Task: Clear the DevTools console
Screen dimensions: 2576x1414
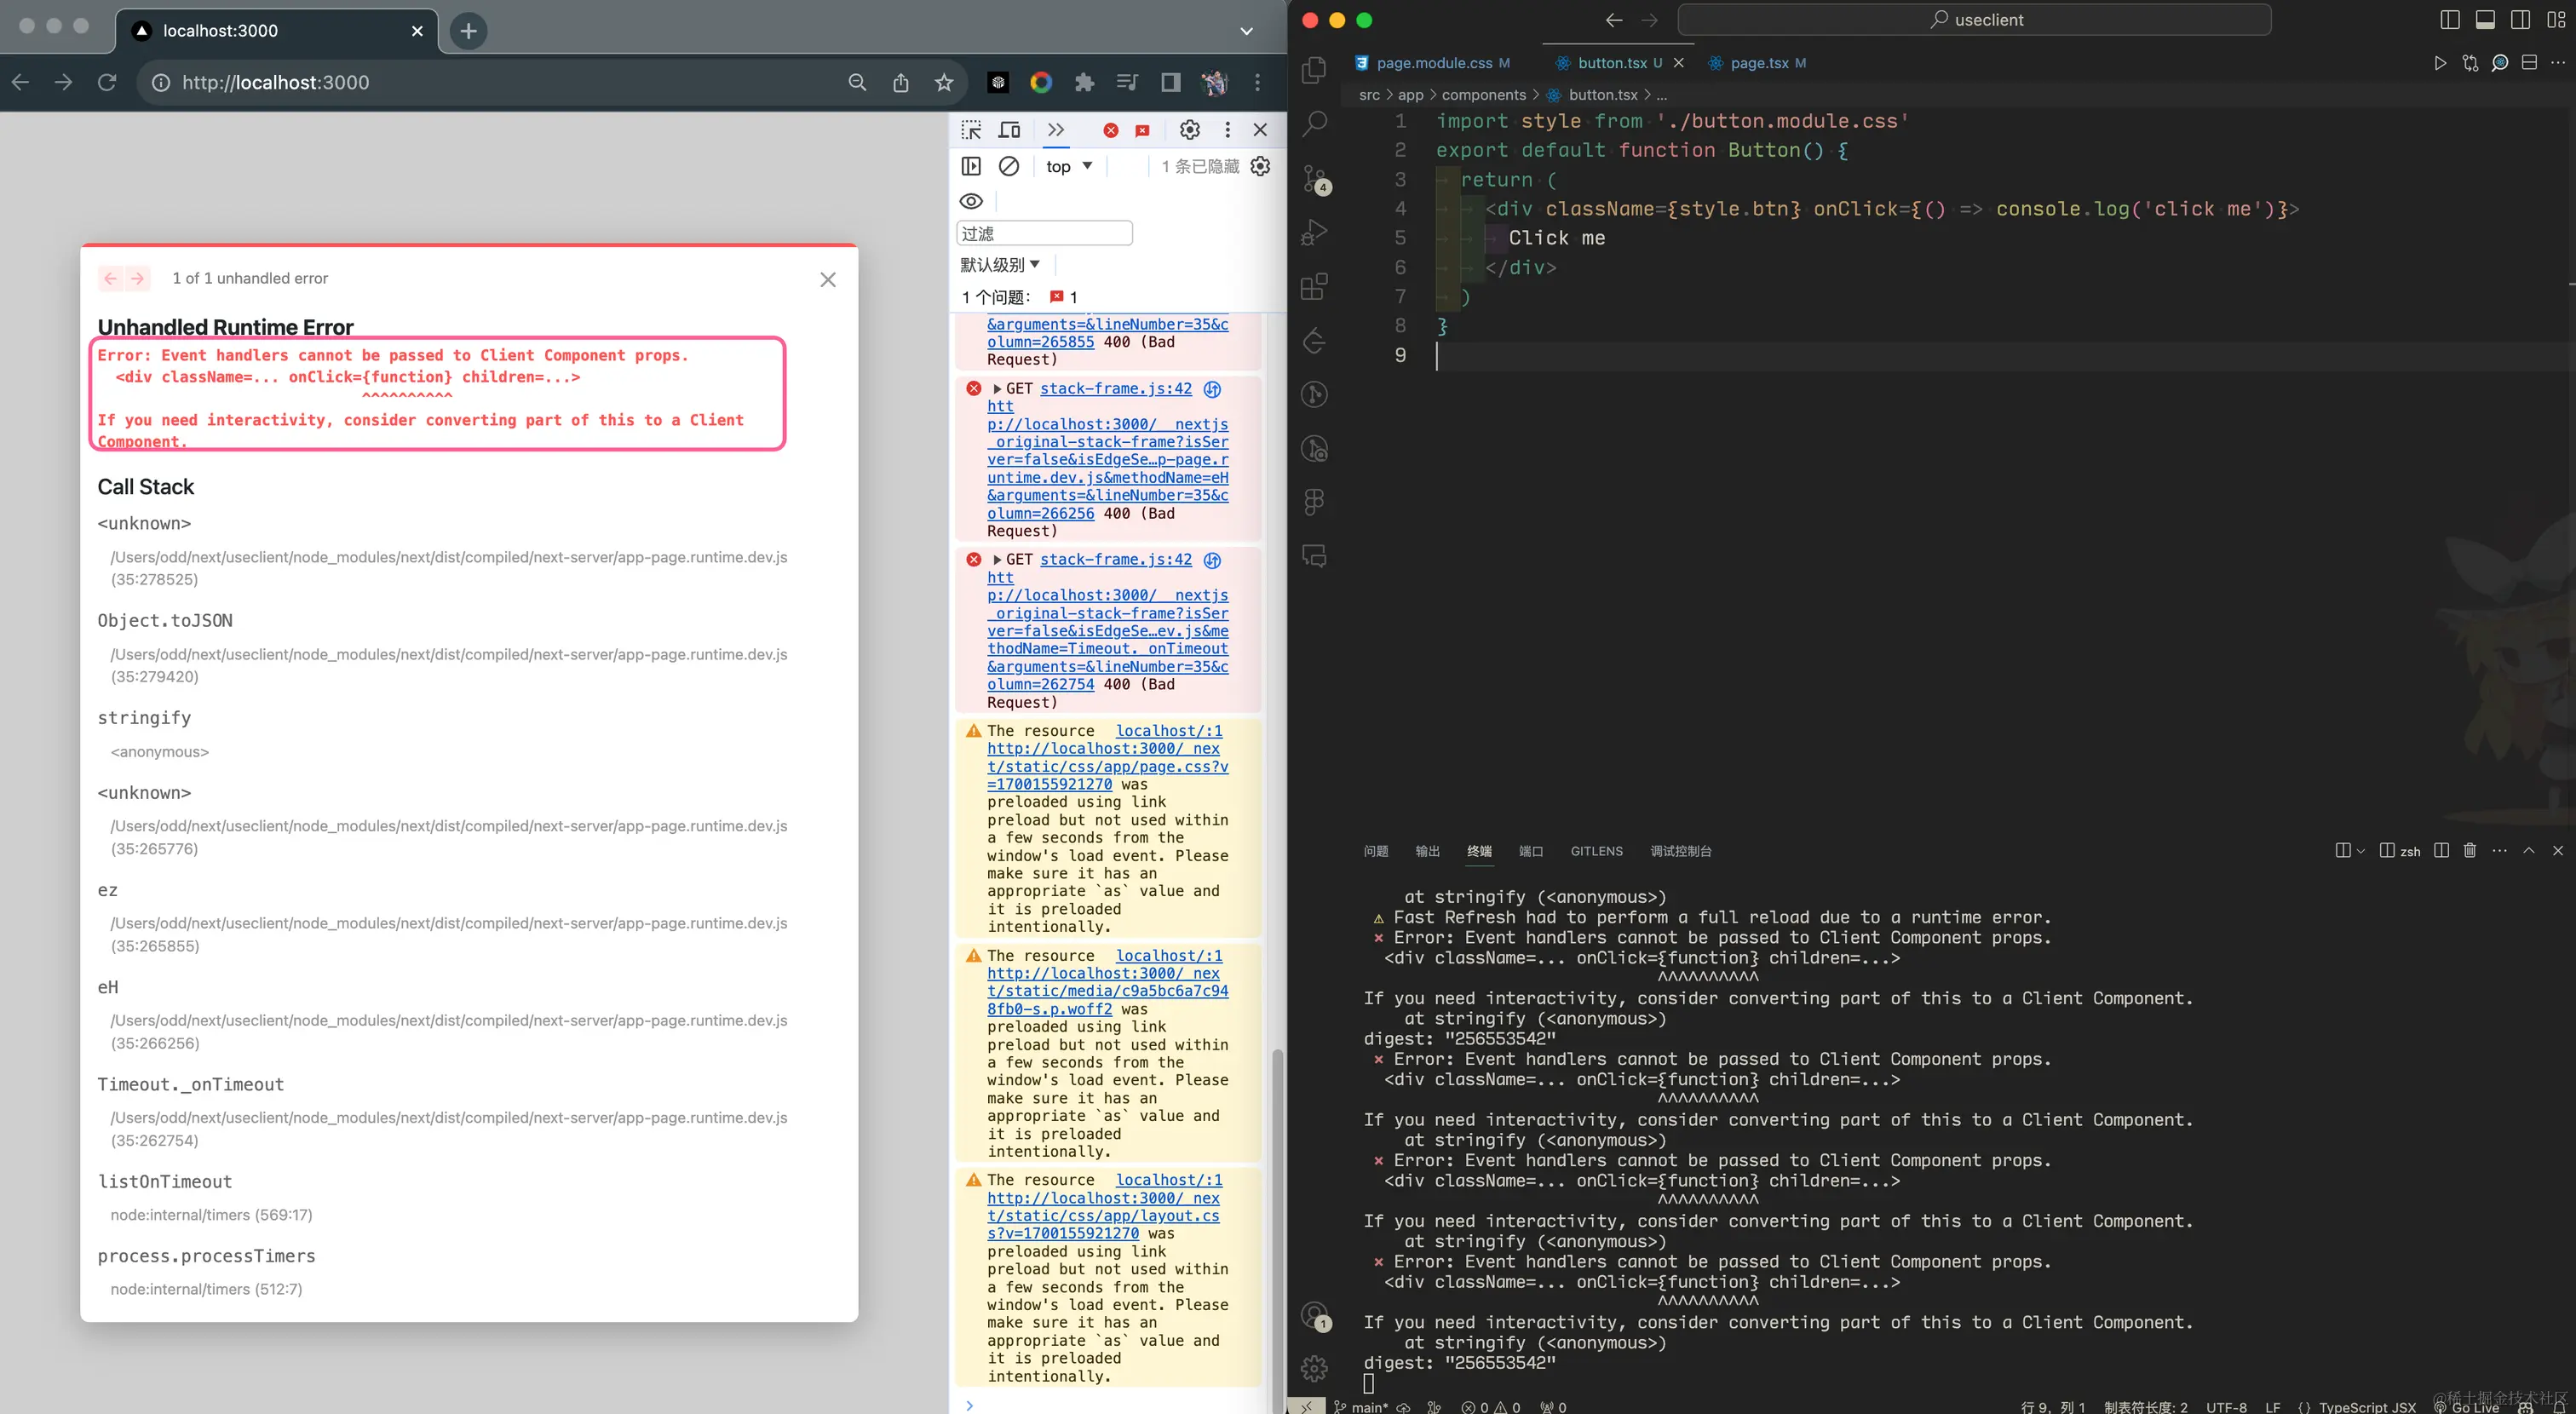Action: click(x=1009, y=166)
